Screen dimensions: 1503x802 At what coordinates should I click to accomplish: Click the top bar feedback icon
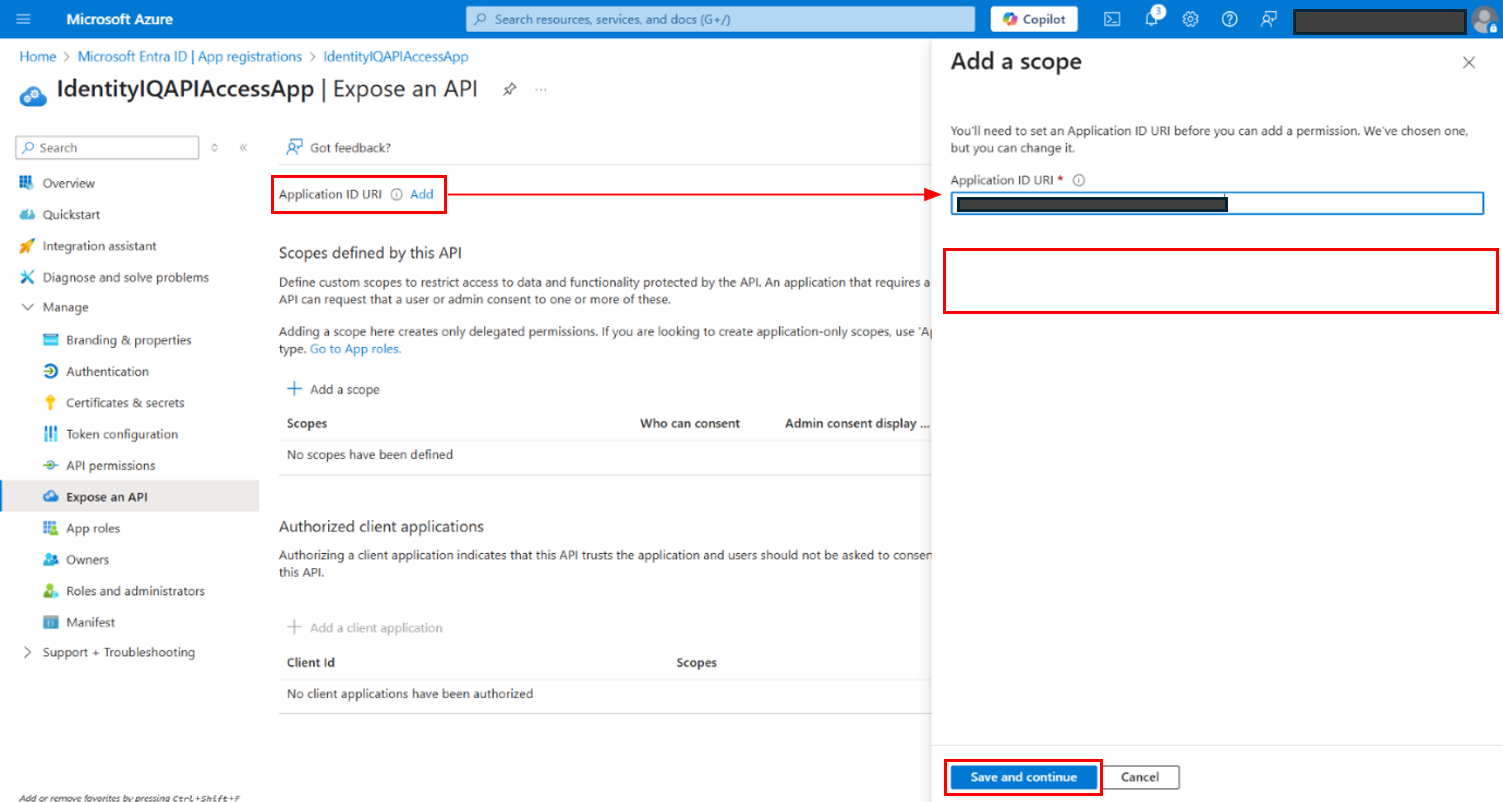click(1269, 19)
